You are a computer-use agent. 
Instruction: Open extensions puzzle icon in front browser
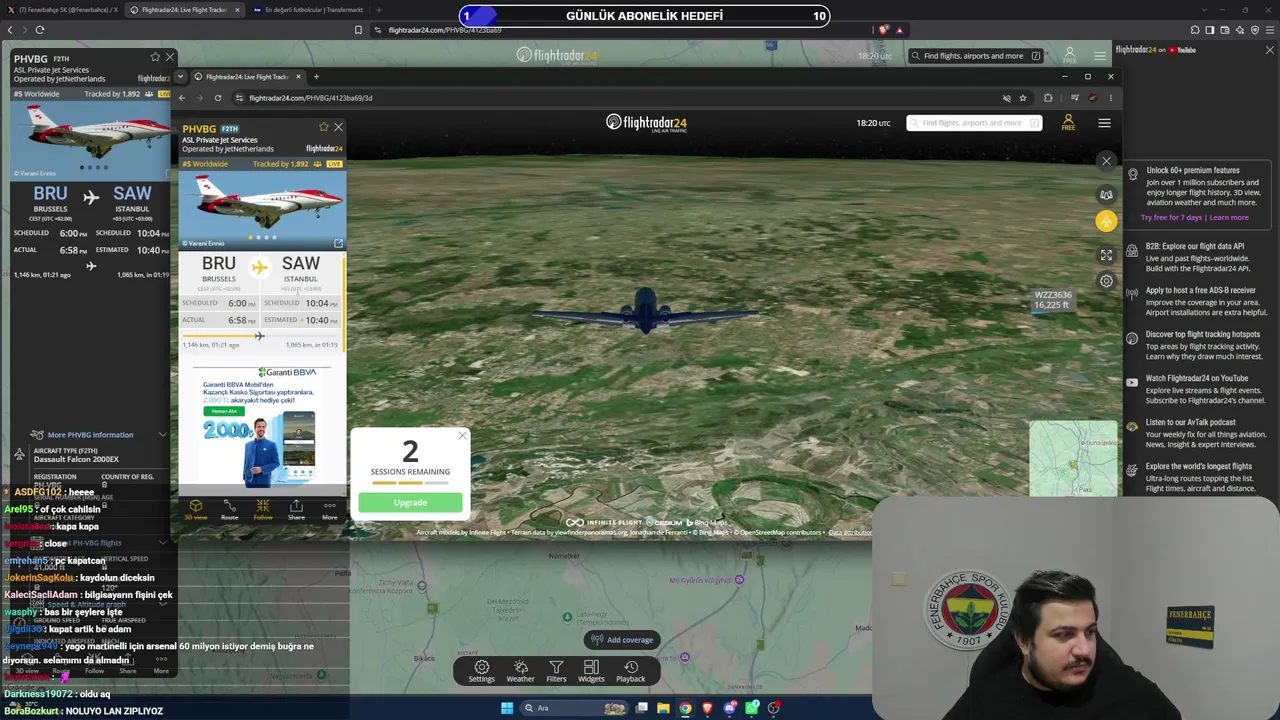(x=1048, y=98)
